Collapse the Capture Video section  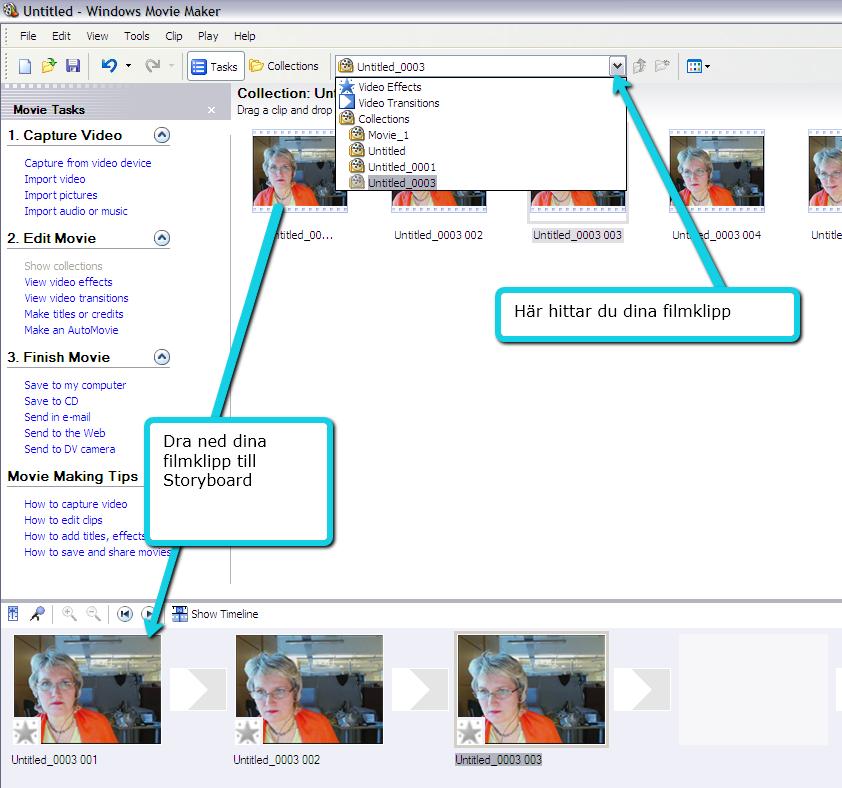(x=162, y=135)
